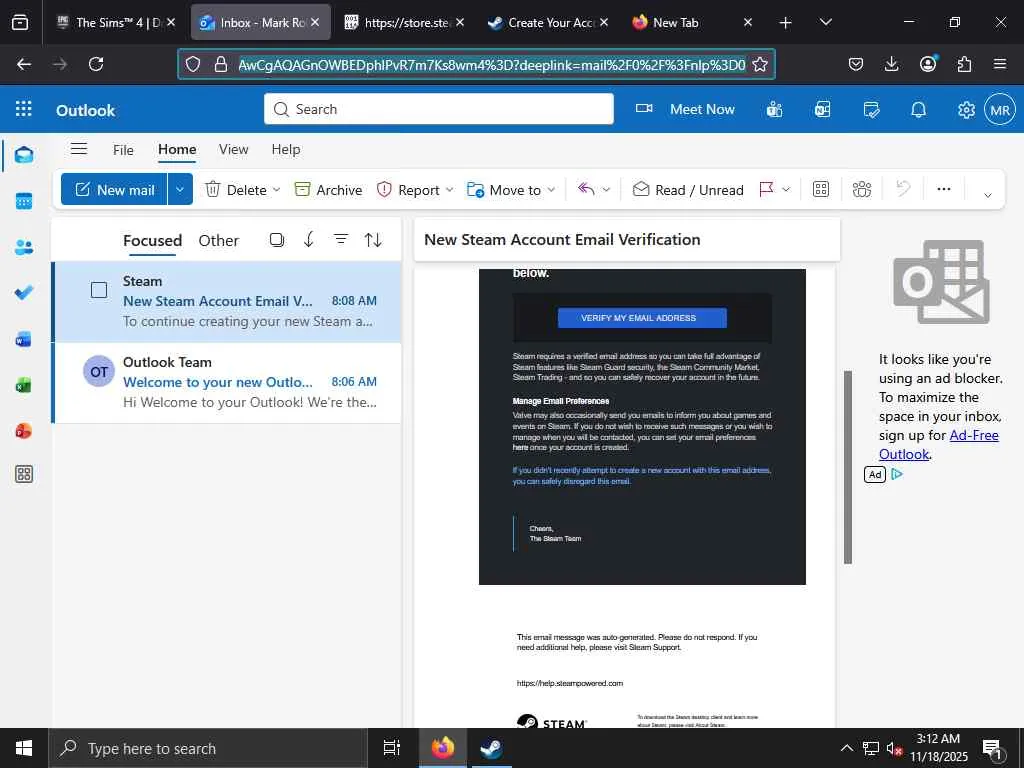The image size is (1024, 768).
Task: Switch to the Focused inbox tab
Action: pyautogui.click(x=152, y=240)
